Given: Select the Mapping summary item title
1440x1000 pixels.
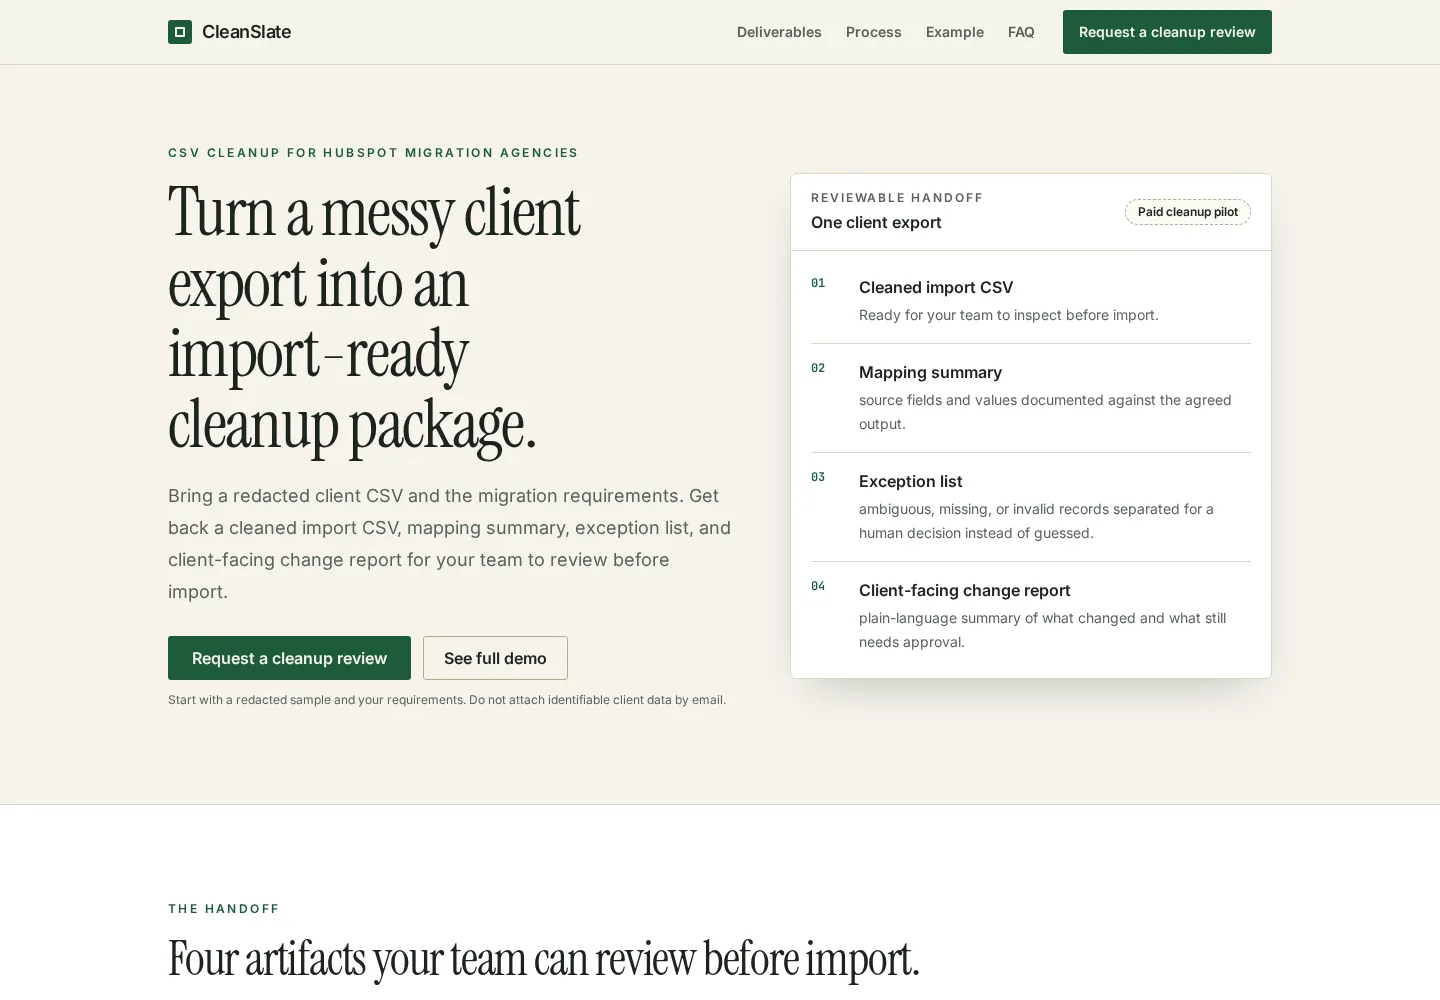Looking at the screenshot, I should coord(930,372).
